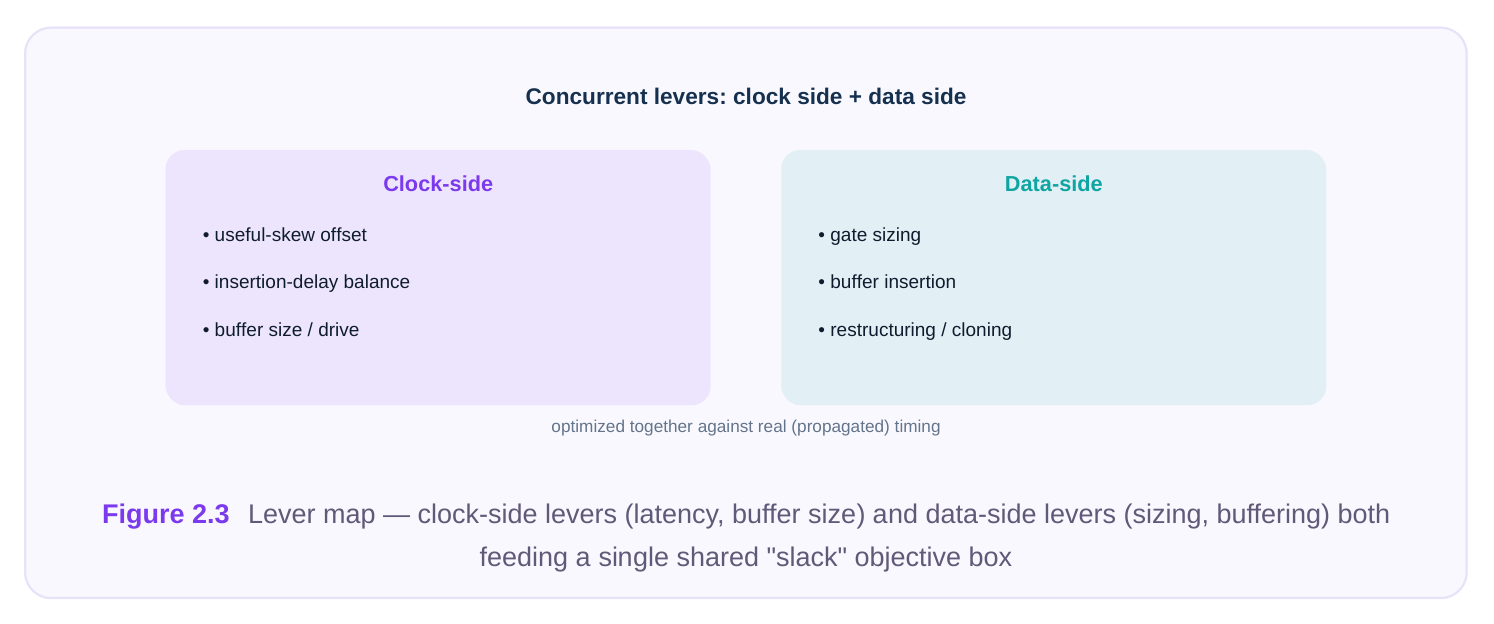Click the 'optimized together against real (propagated) timing' note
The height and width of the screenshot is (624, 1494).
tap(745, 427)
